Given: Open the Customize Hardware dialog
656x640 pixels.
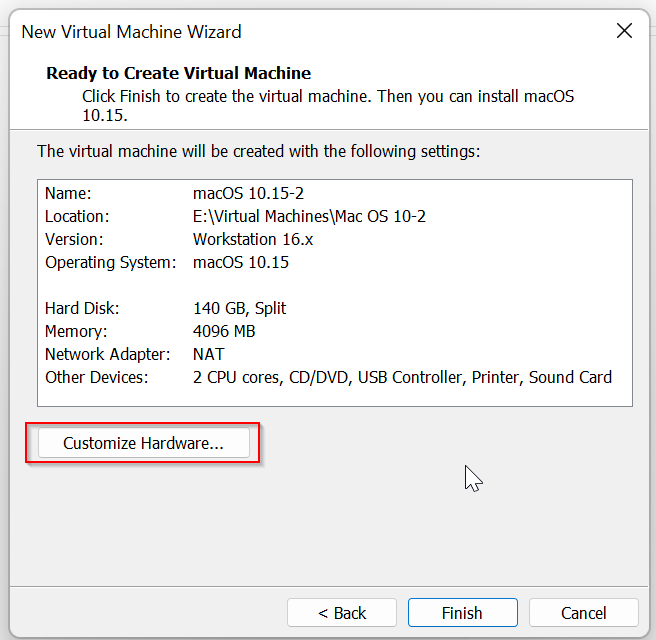Looking at the screenshot, I should pos(143,443).
